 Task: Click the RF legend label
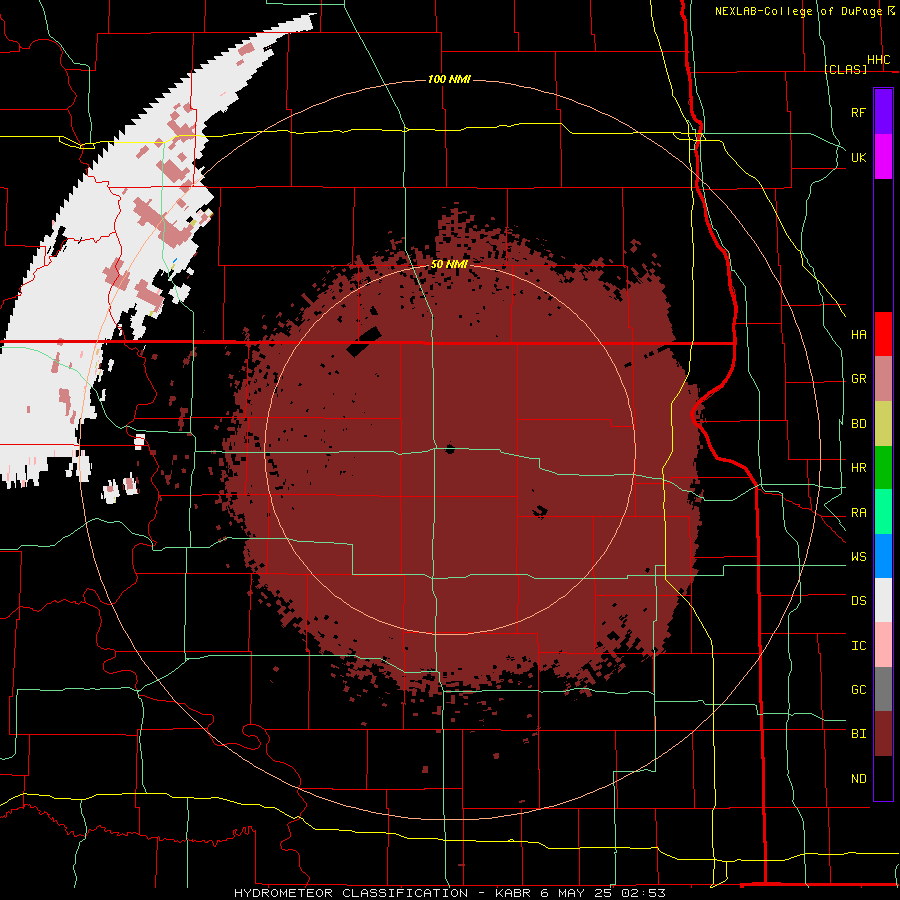858,112
